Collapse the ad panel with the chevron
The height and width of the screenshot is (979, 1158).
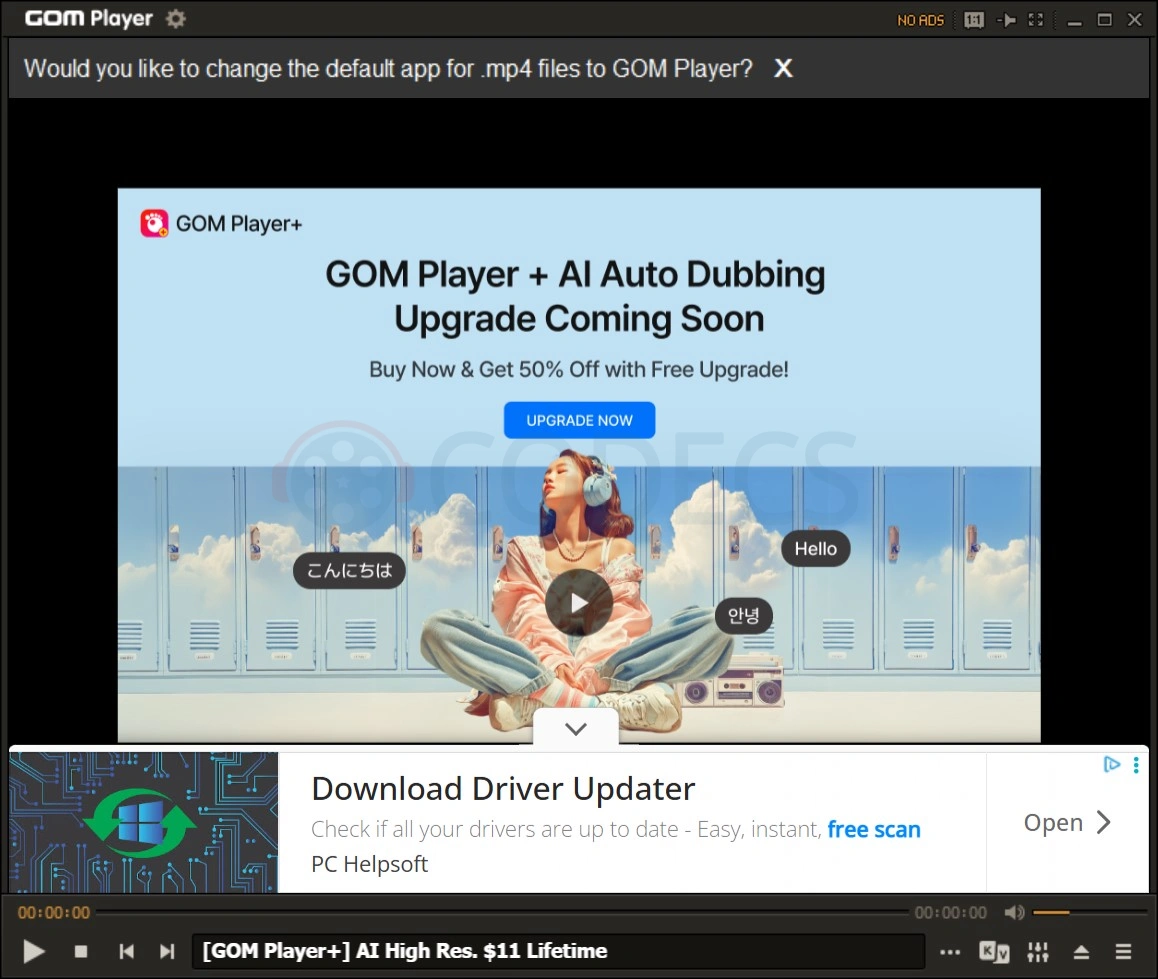(x=576, y=729)
